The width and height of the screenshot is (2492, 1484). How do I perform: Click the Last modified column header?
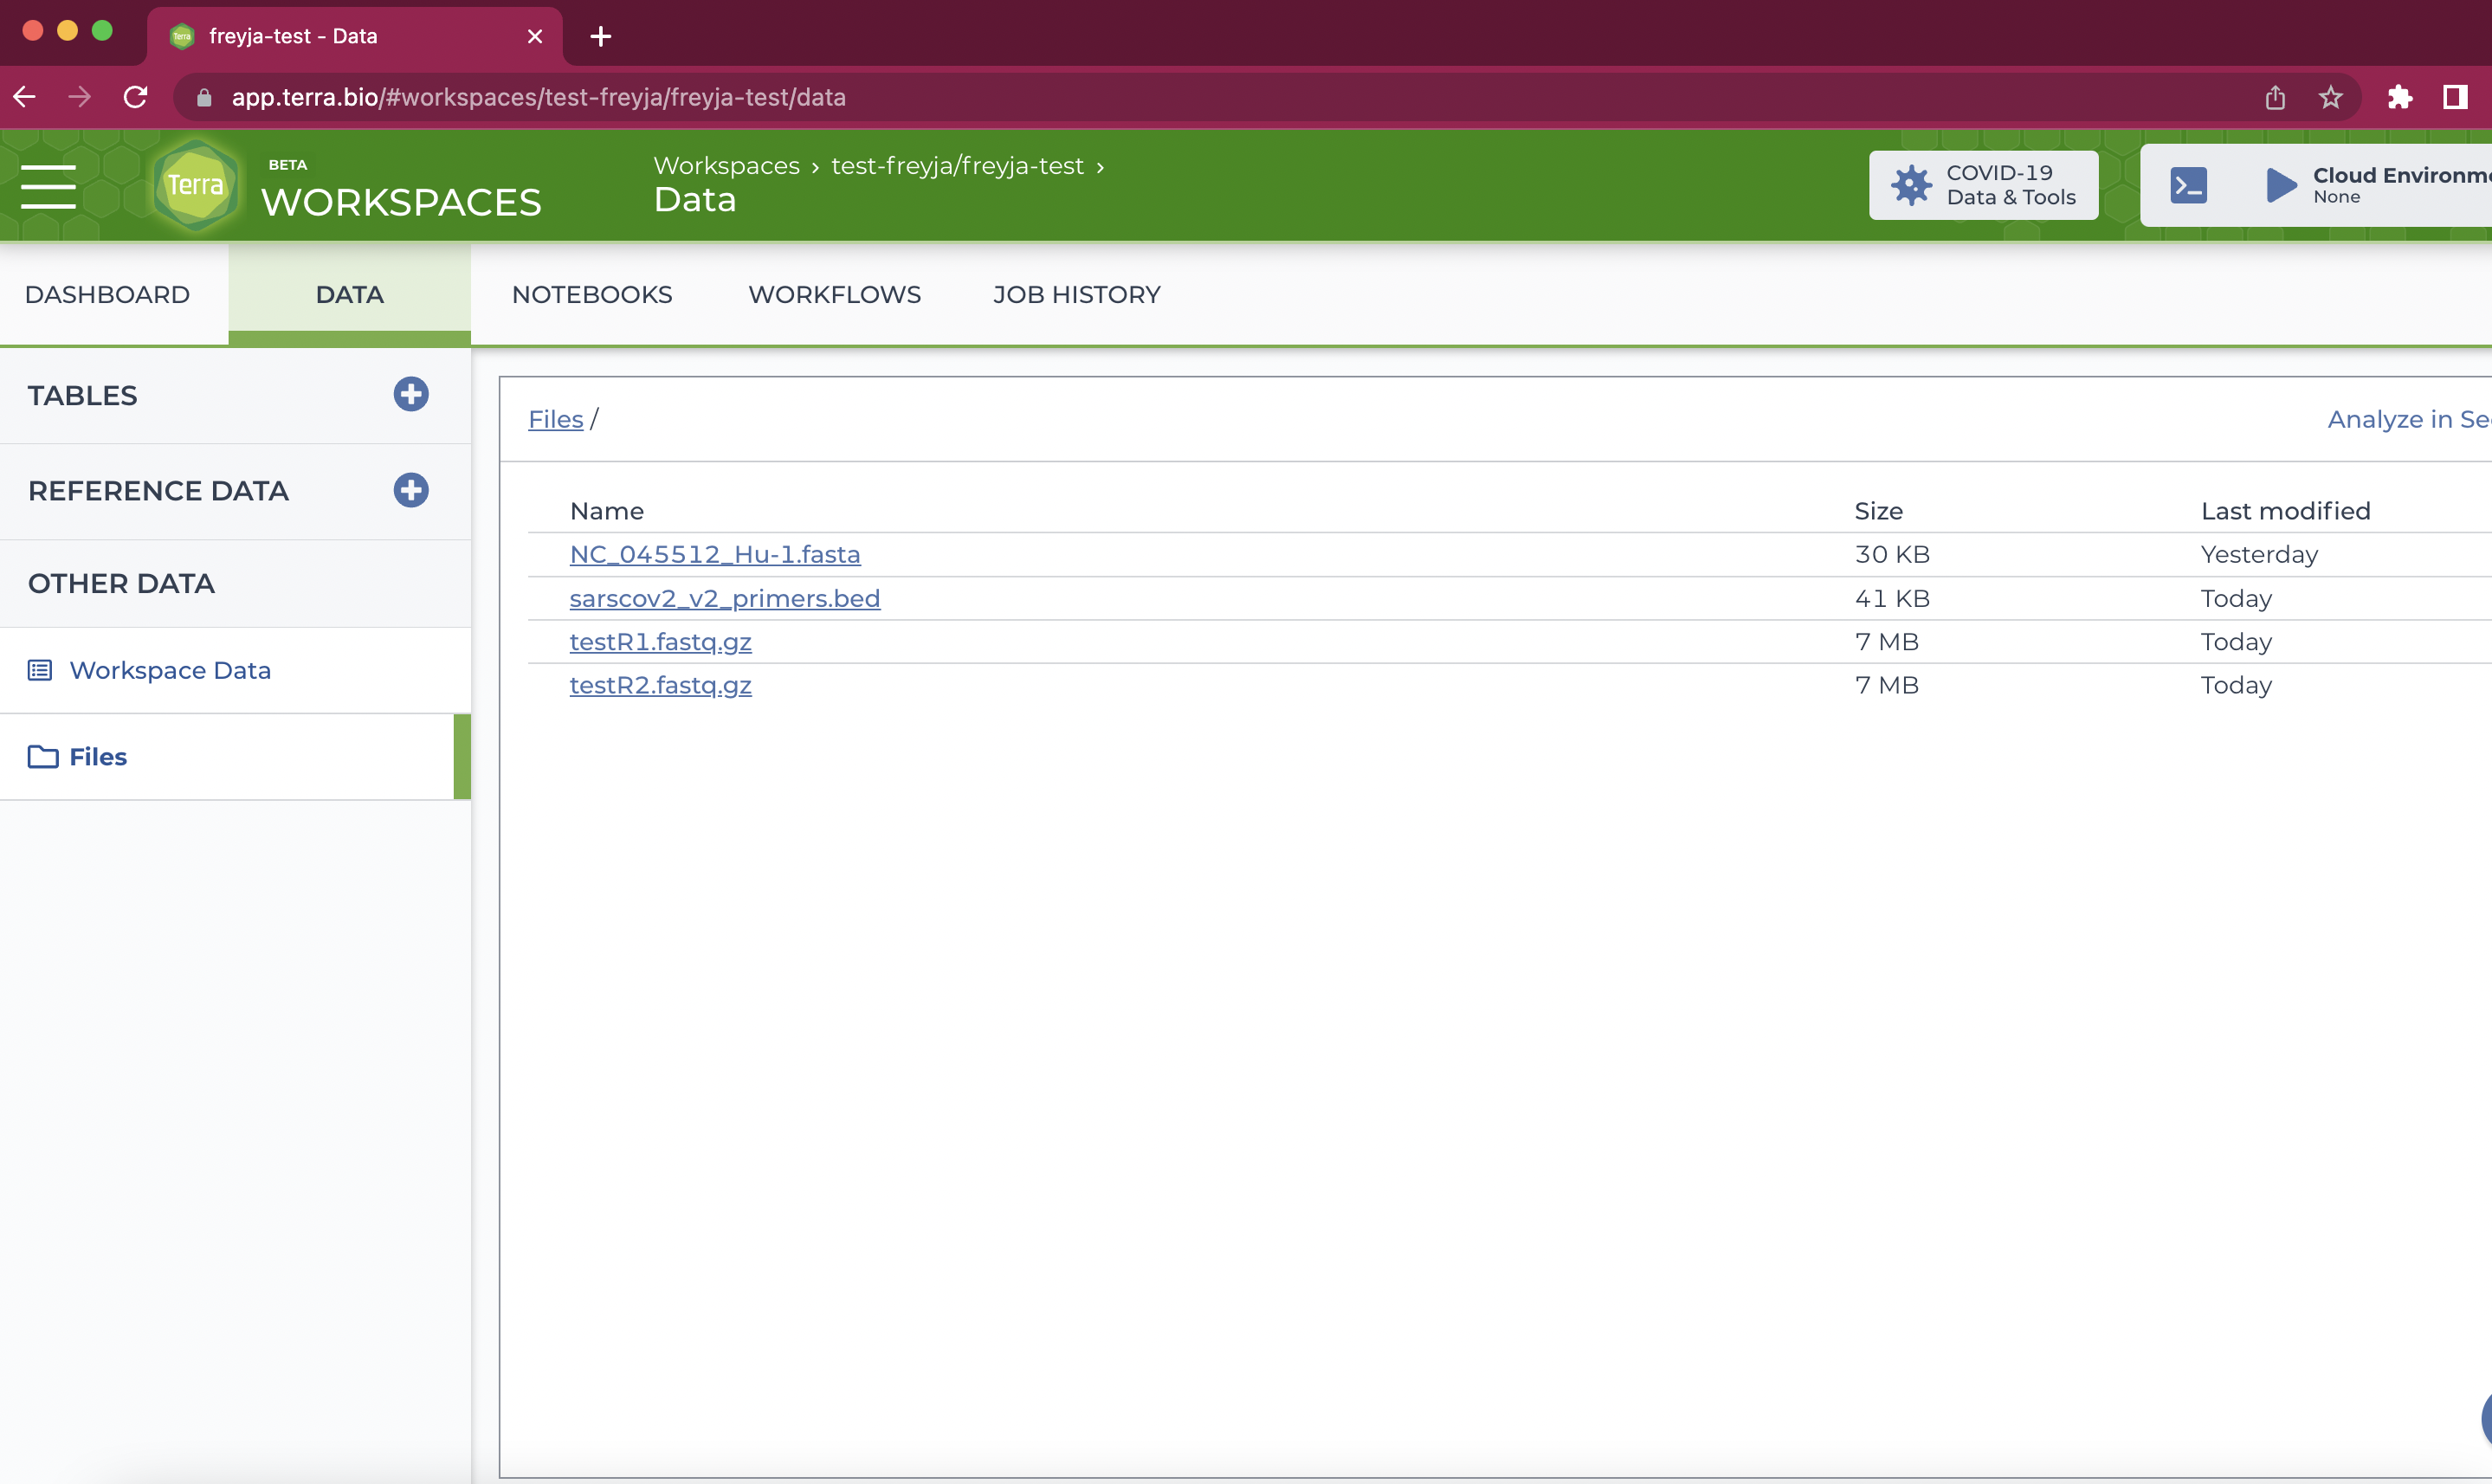tap(2285, 511)
